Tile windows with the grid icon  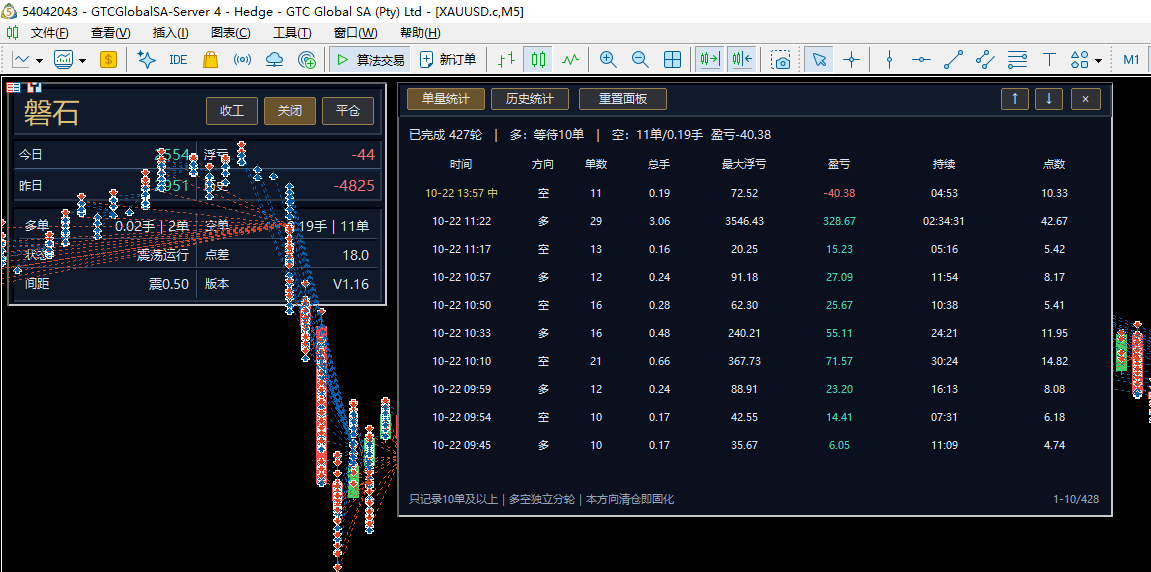[x=672, y=59]
